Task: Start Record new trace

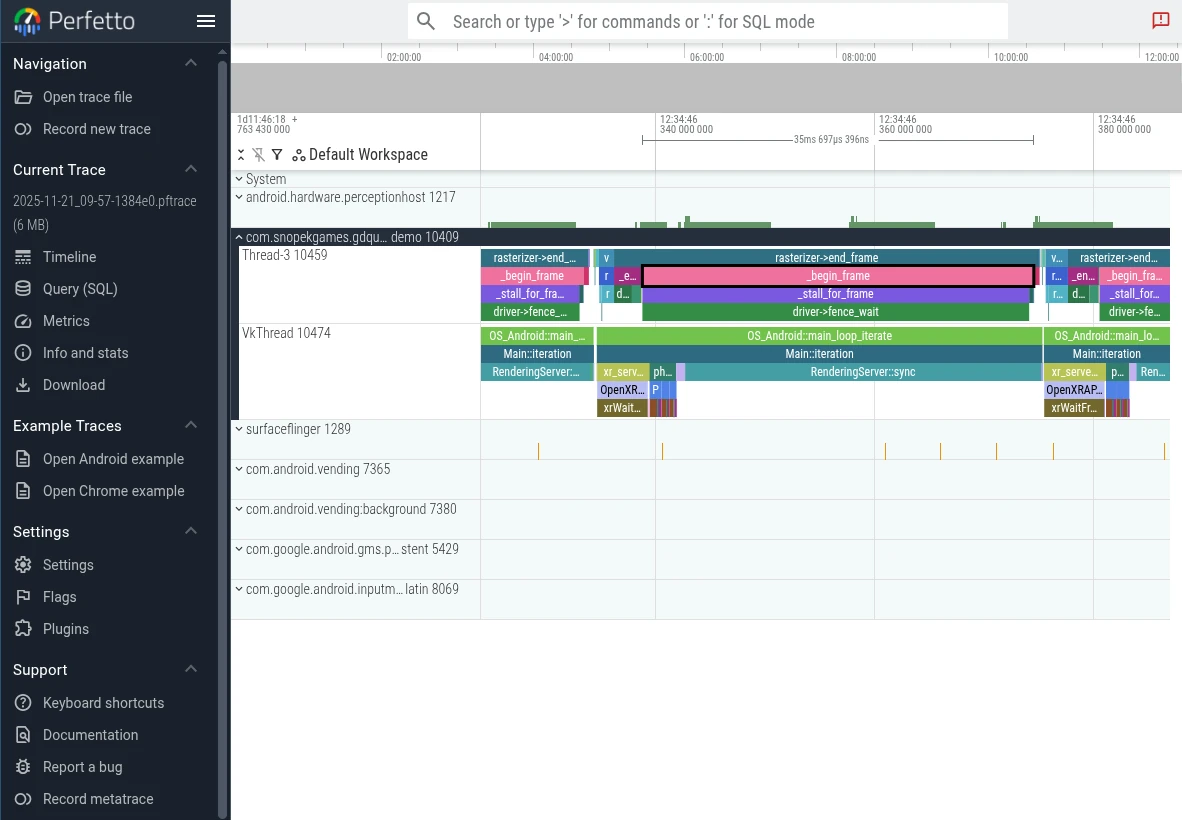Action: click(x=96, y=129)
